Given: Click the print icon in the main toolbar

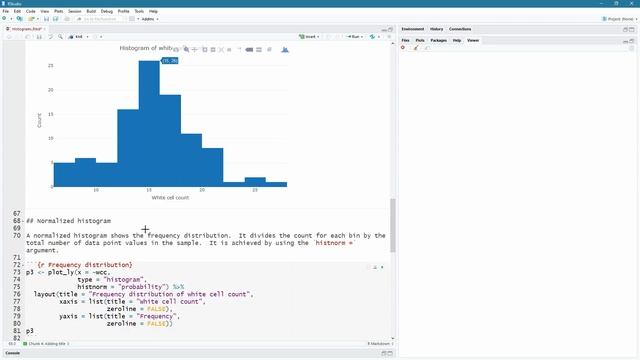Looking at the screenshot, I should 67,19.
